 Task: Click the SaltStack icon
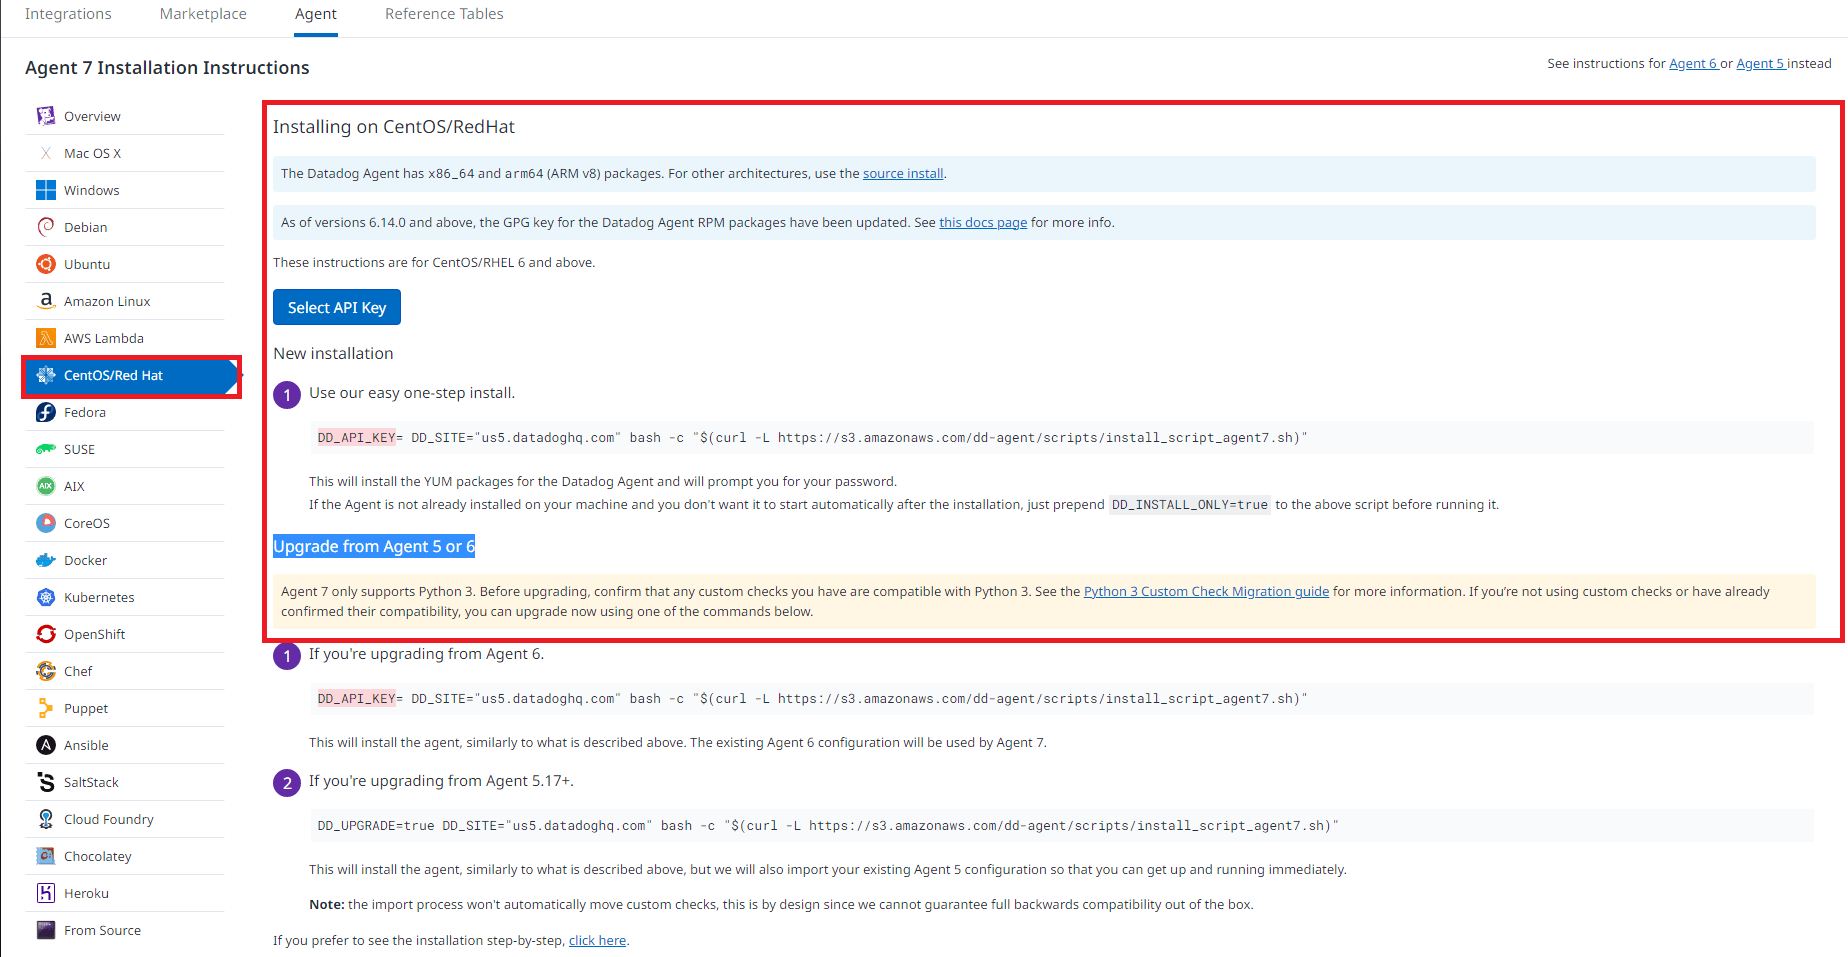click(46, 782)
